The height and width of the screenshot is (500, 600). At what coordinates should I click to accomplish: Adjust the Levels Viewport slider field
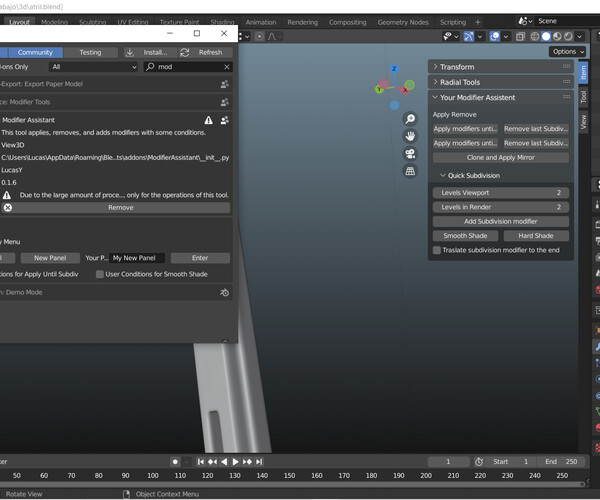[501, 193]
